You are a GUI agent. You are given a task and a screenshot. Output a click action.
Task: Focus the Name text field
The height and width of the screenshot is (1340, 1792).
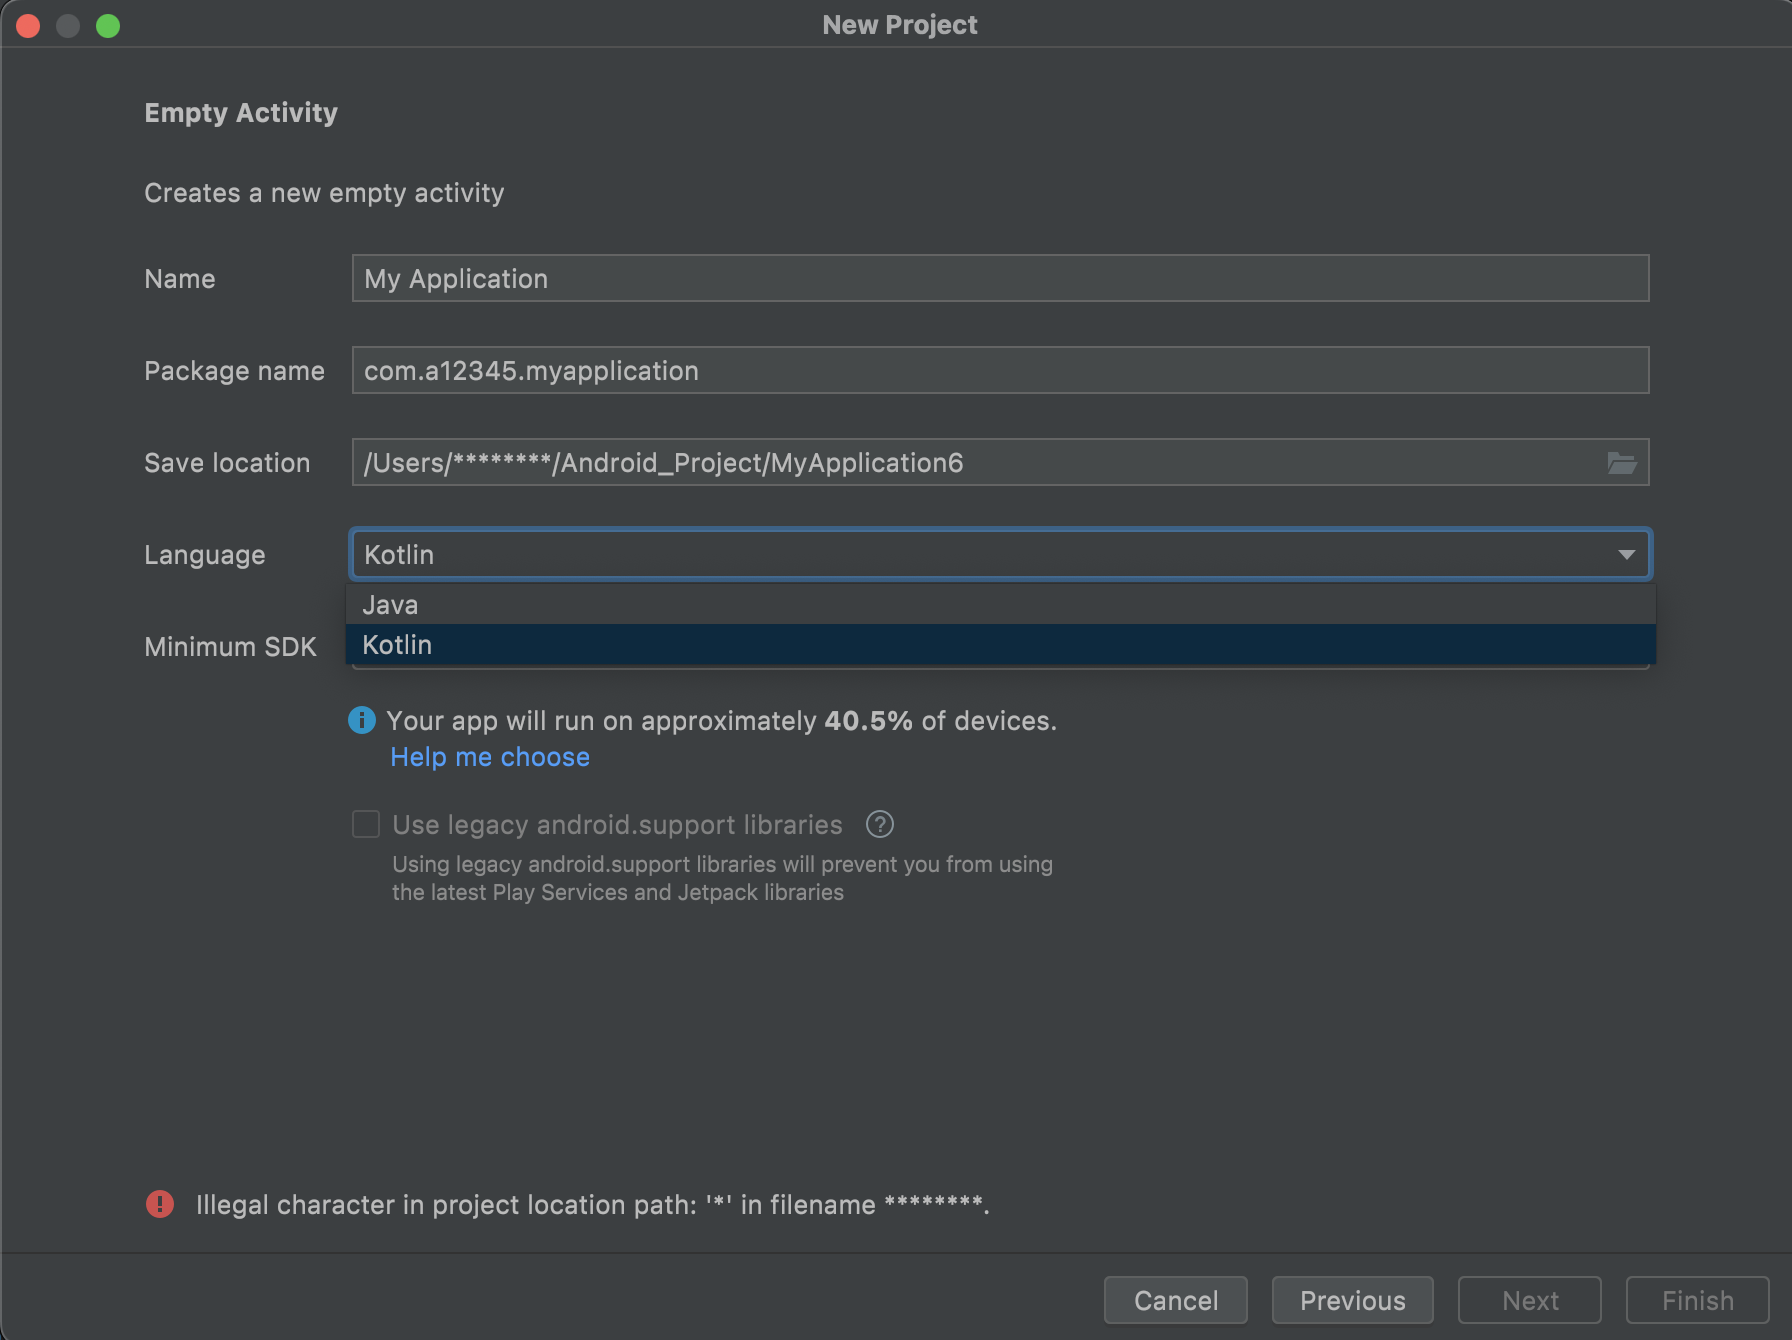coord(1000,279)
